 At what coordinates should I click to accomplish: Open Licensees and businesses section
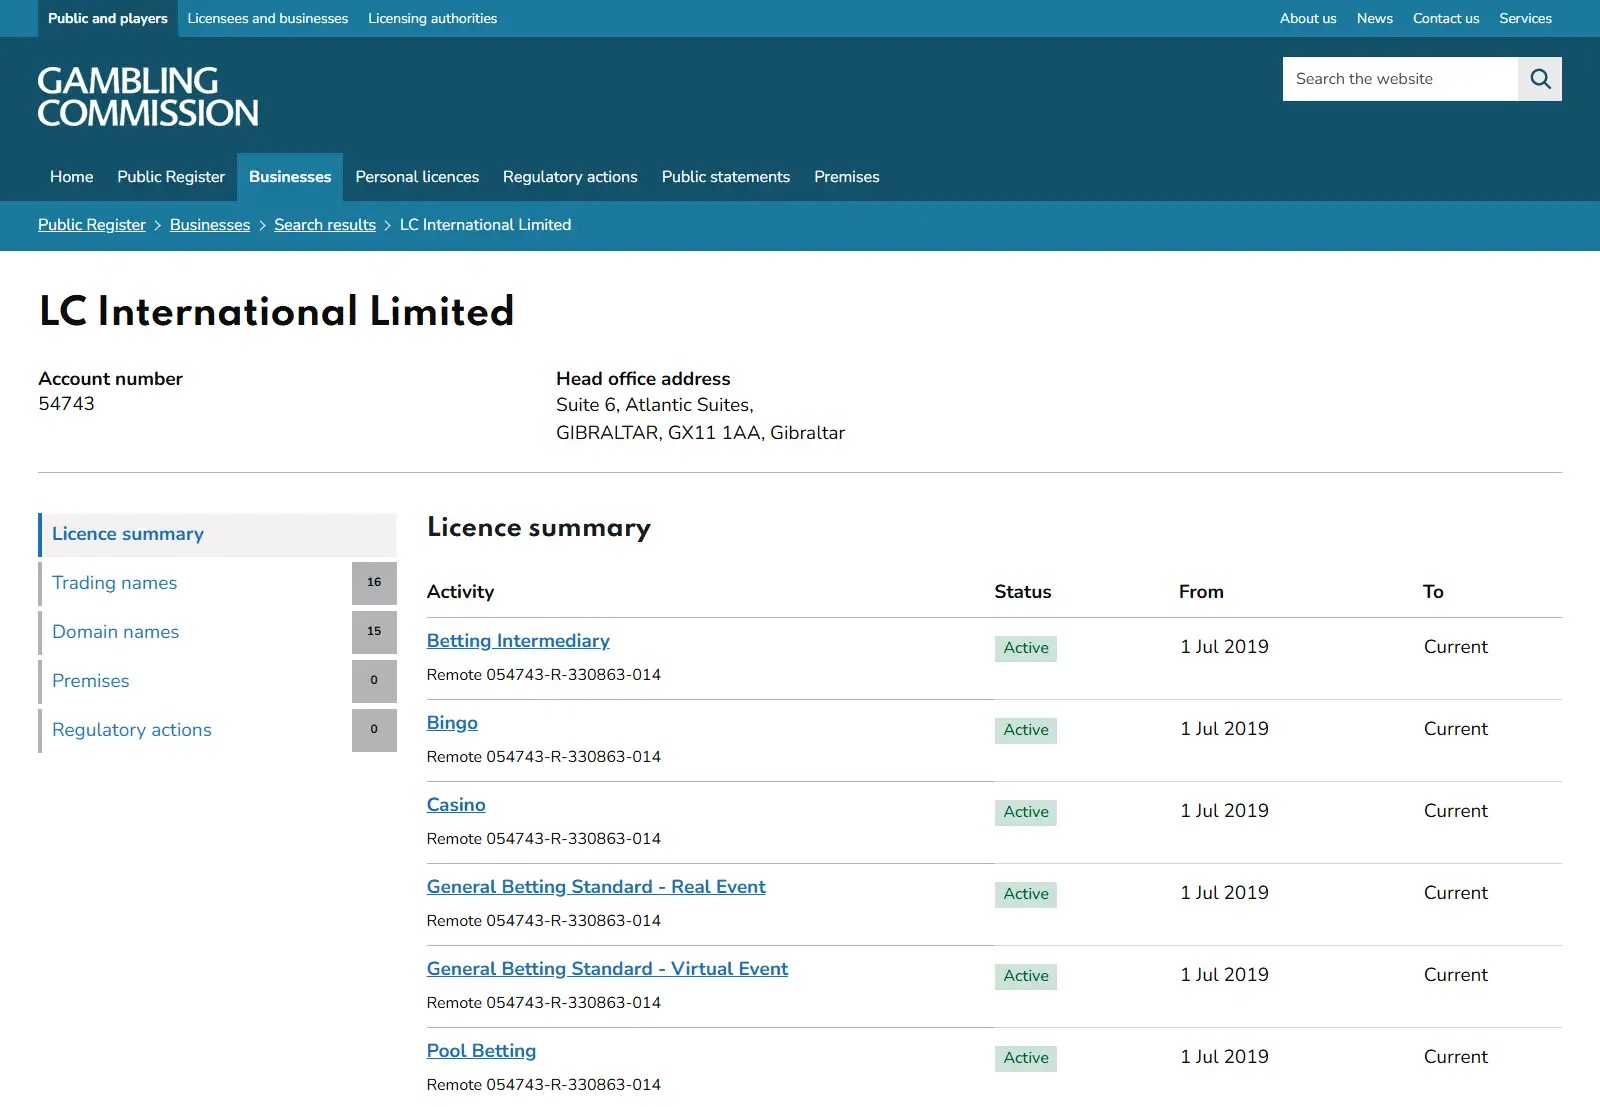[268, 18]
